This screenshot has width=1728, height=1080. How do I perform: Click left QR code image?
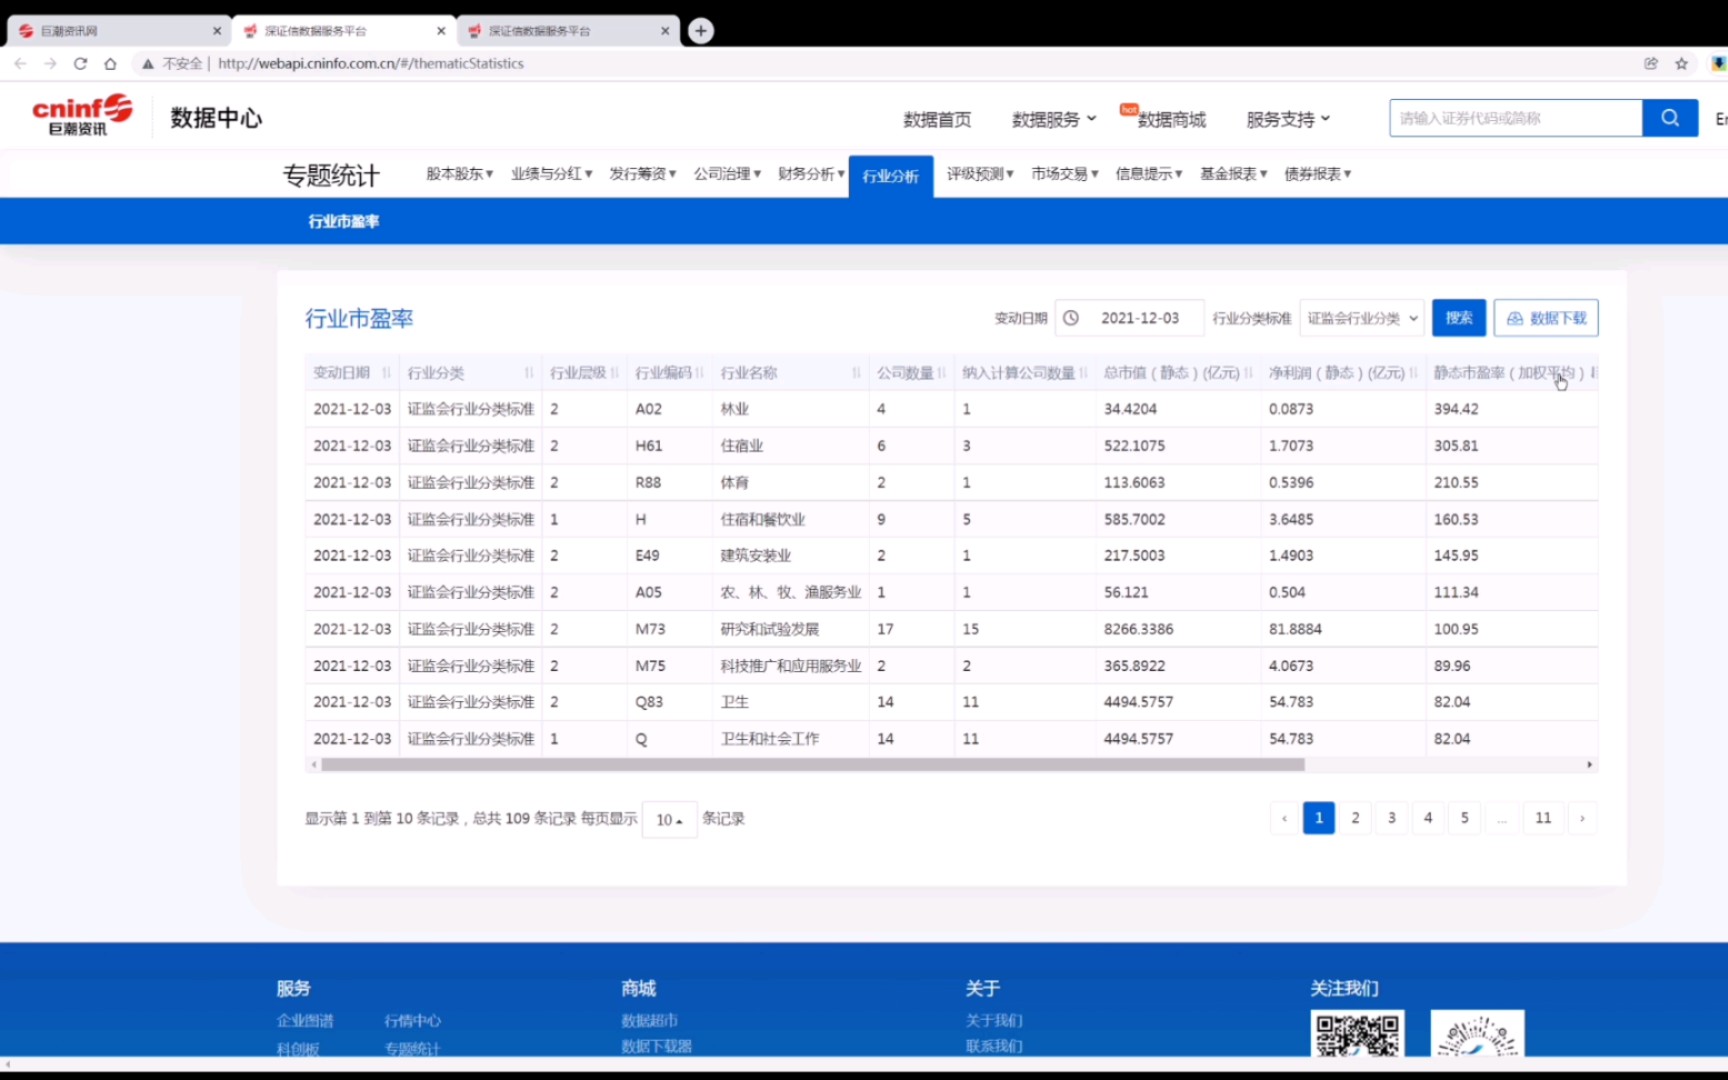click(1357, 1034)
